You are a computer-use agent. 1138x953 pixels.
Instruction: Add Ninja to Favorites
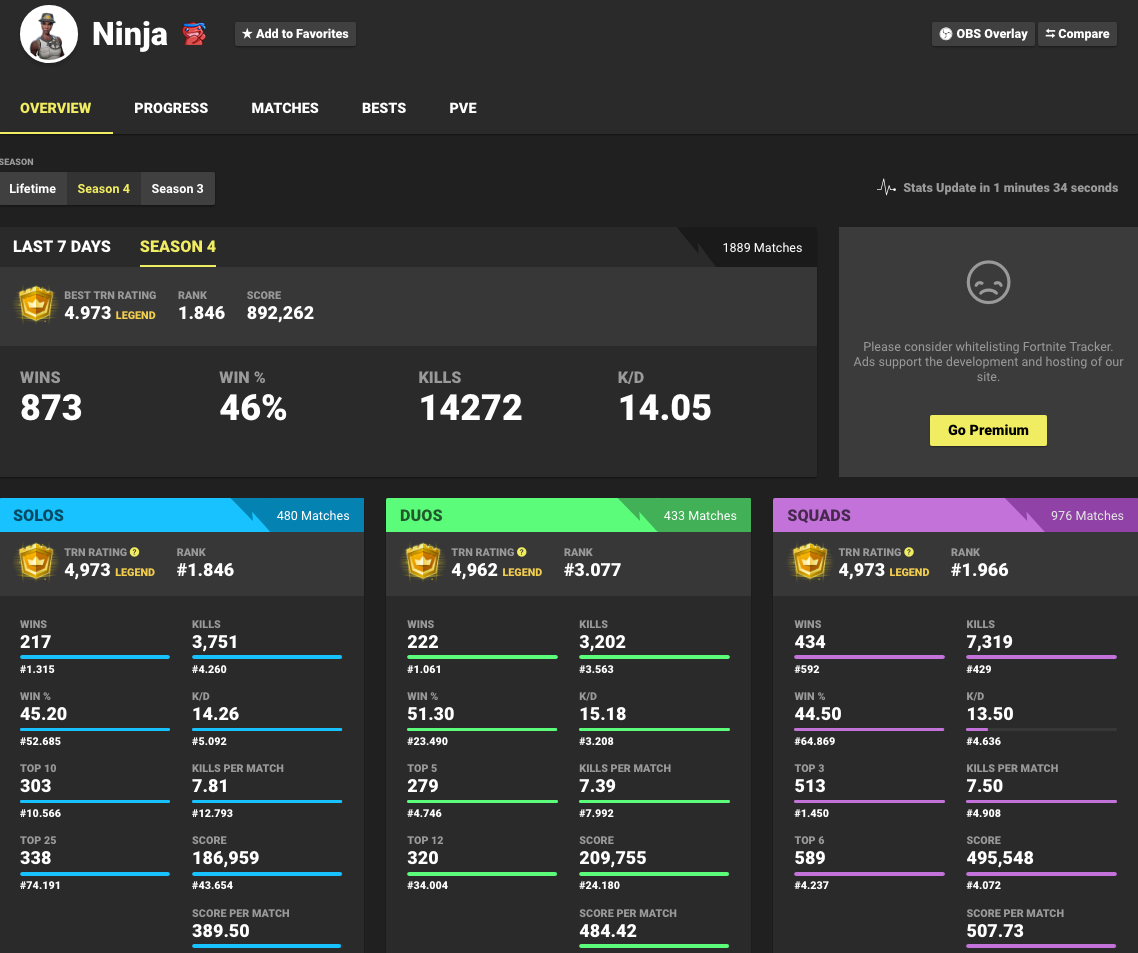click(x=295, y=33)
